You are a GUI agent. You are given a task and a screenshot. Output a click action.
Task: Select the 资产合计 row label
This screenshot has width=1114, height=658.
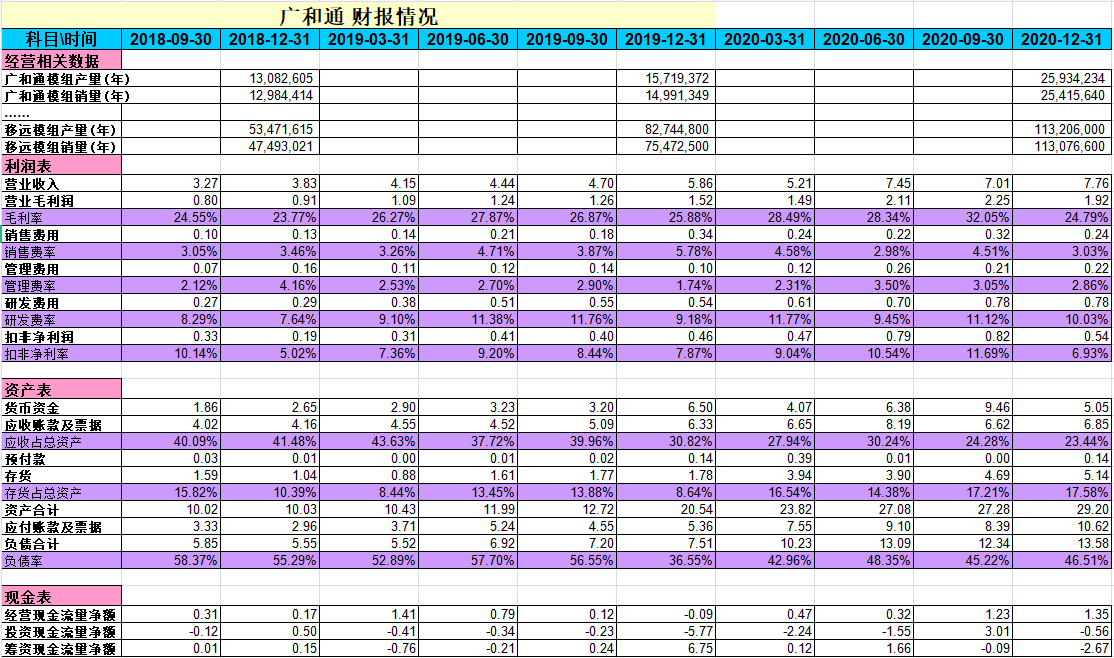[62, 509]
